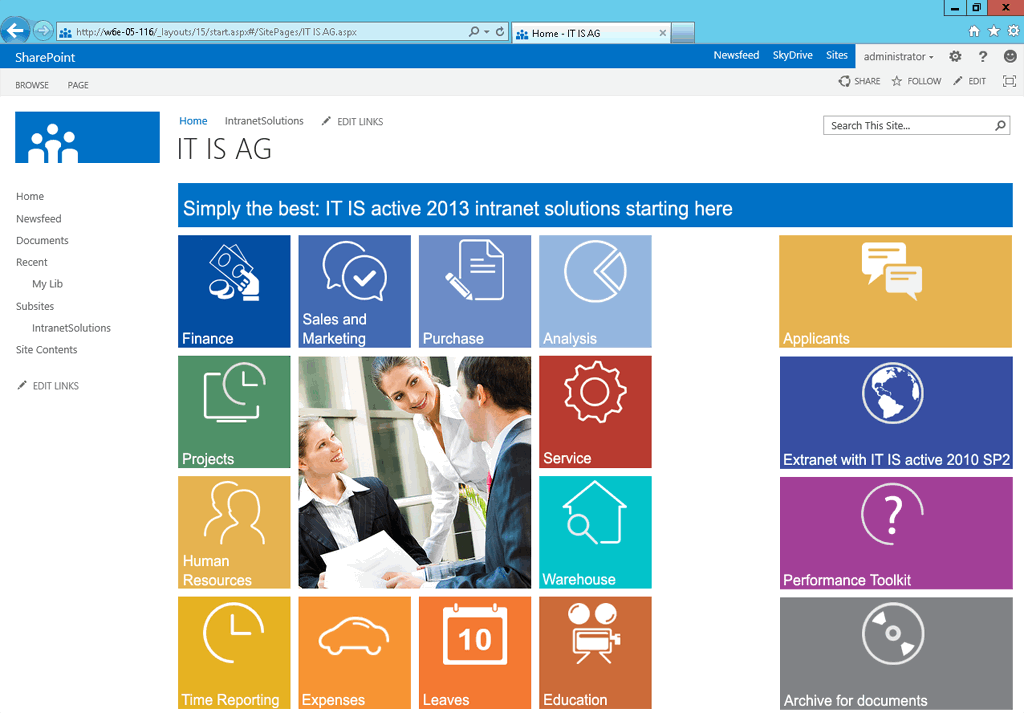Click EDIT LINKS in left sidebar
Image resolution: width=1024 pixels, height=713 pixels.
click(x=48, y=386)
